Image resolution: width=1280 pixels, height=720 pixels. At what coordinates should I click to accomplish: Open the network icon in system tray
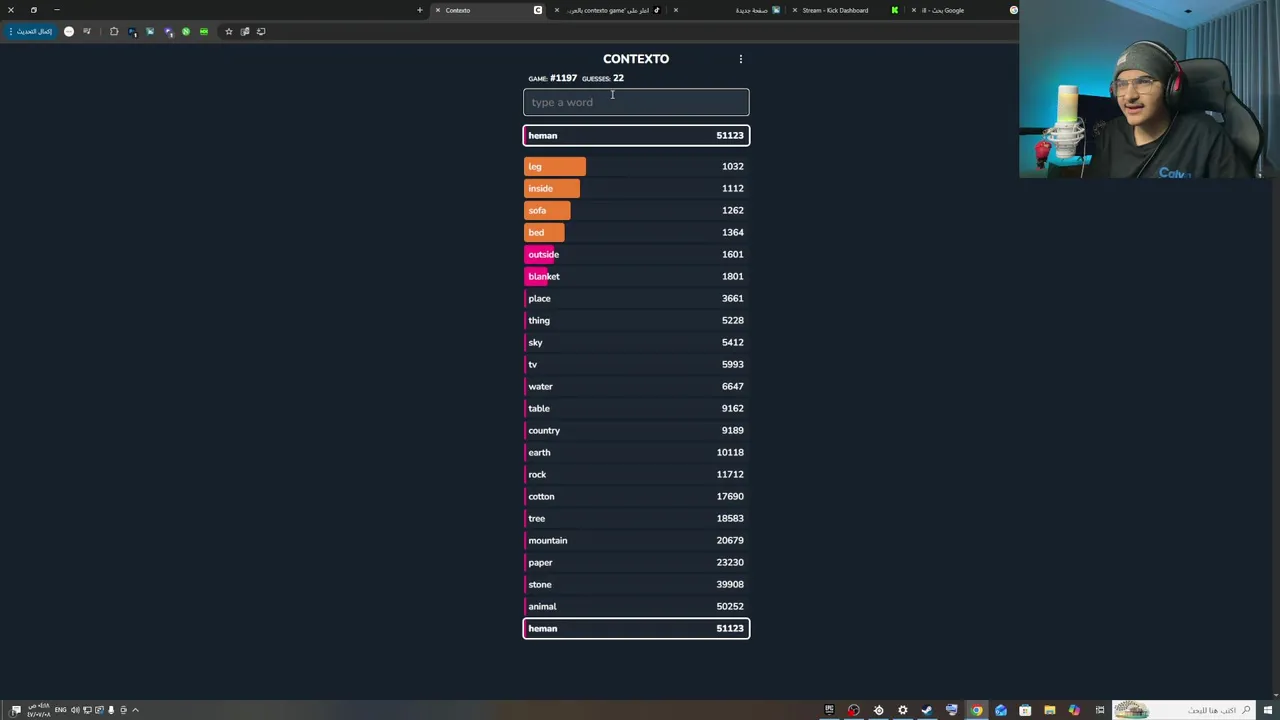tap(87, 710)
